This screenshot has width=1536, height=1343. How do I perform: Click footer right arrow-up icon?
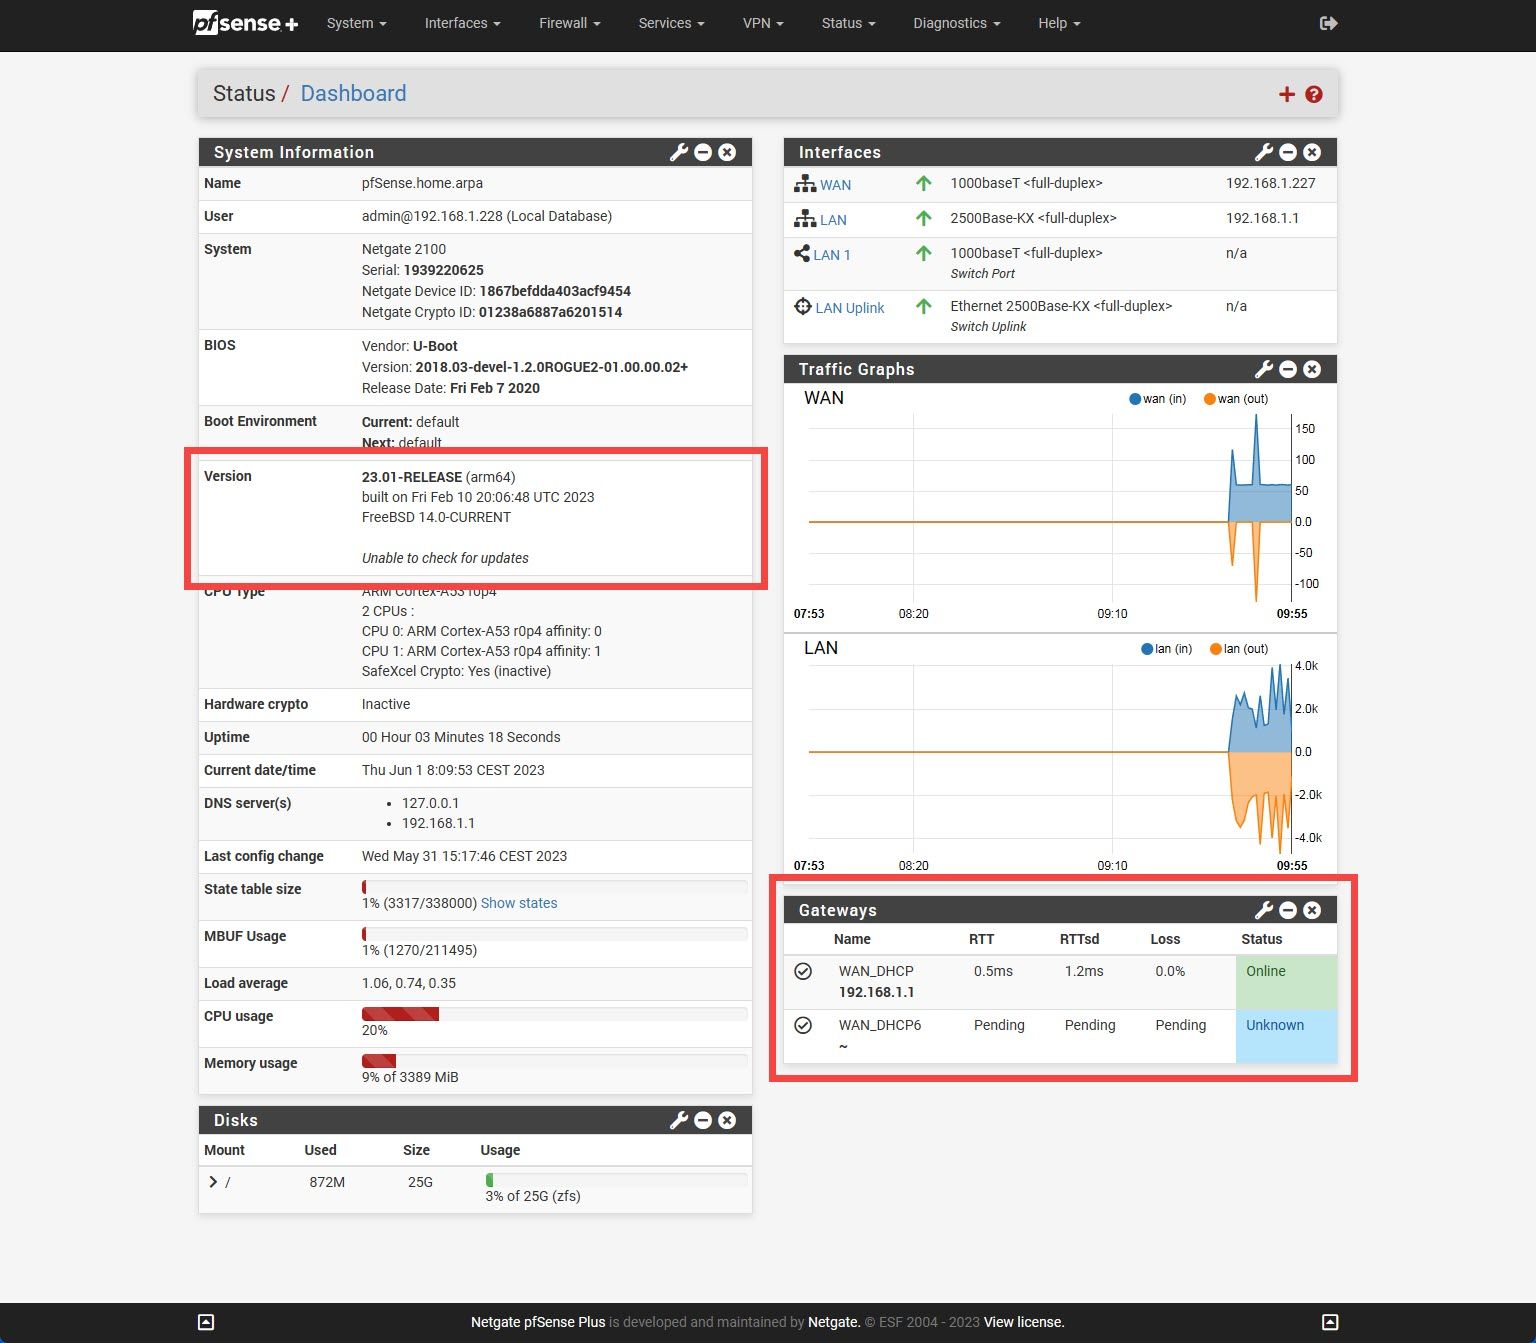click(x=1330, y=1322)
